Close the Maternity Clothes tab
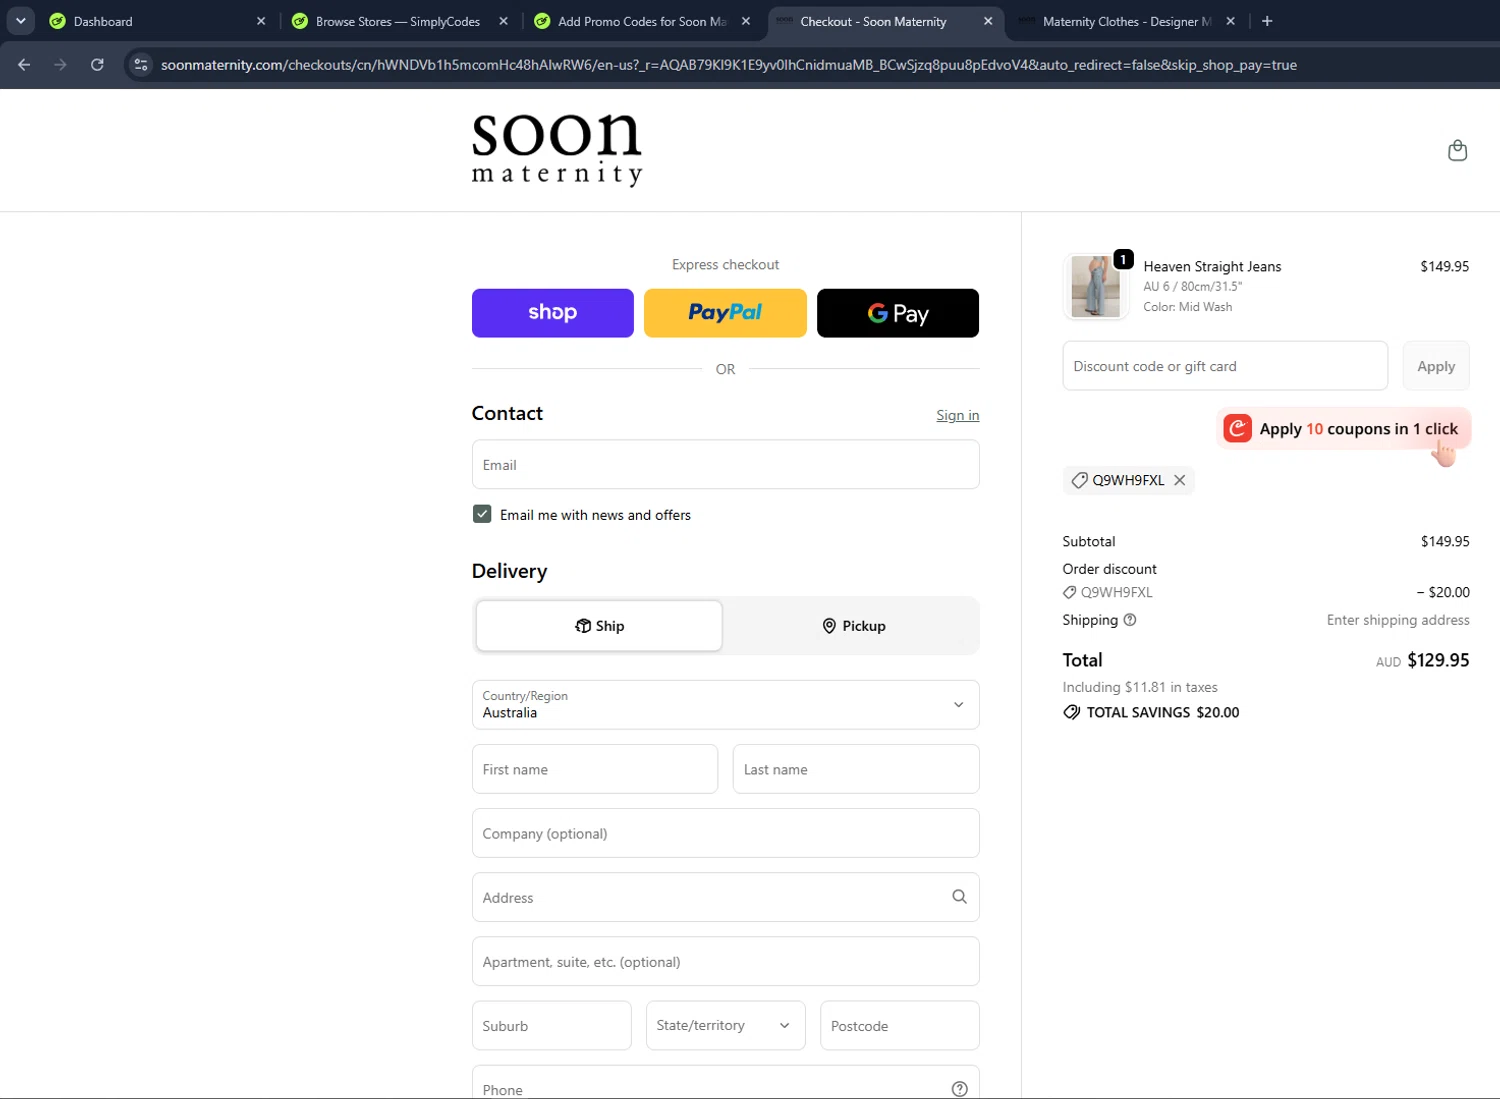 (x=1230, y=21)
